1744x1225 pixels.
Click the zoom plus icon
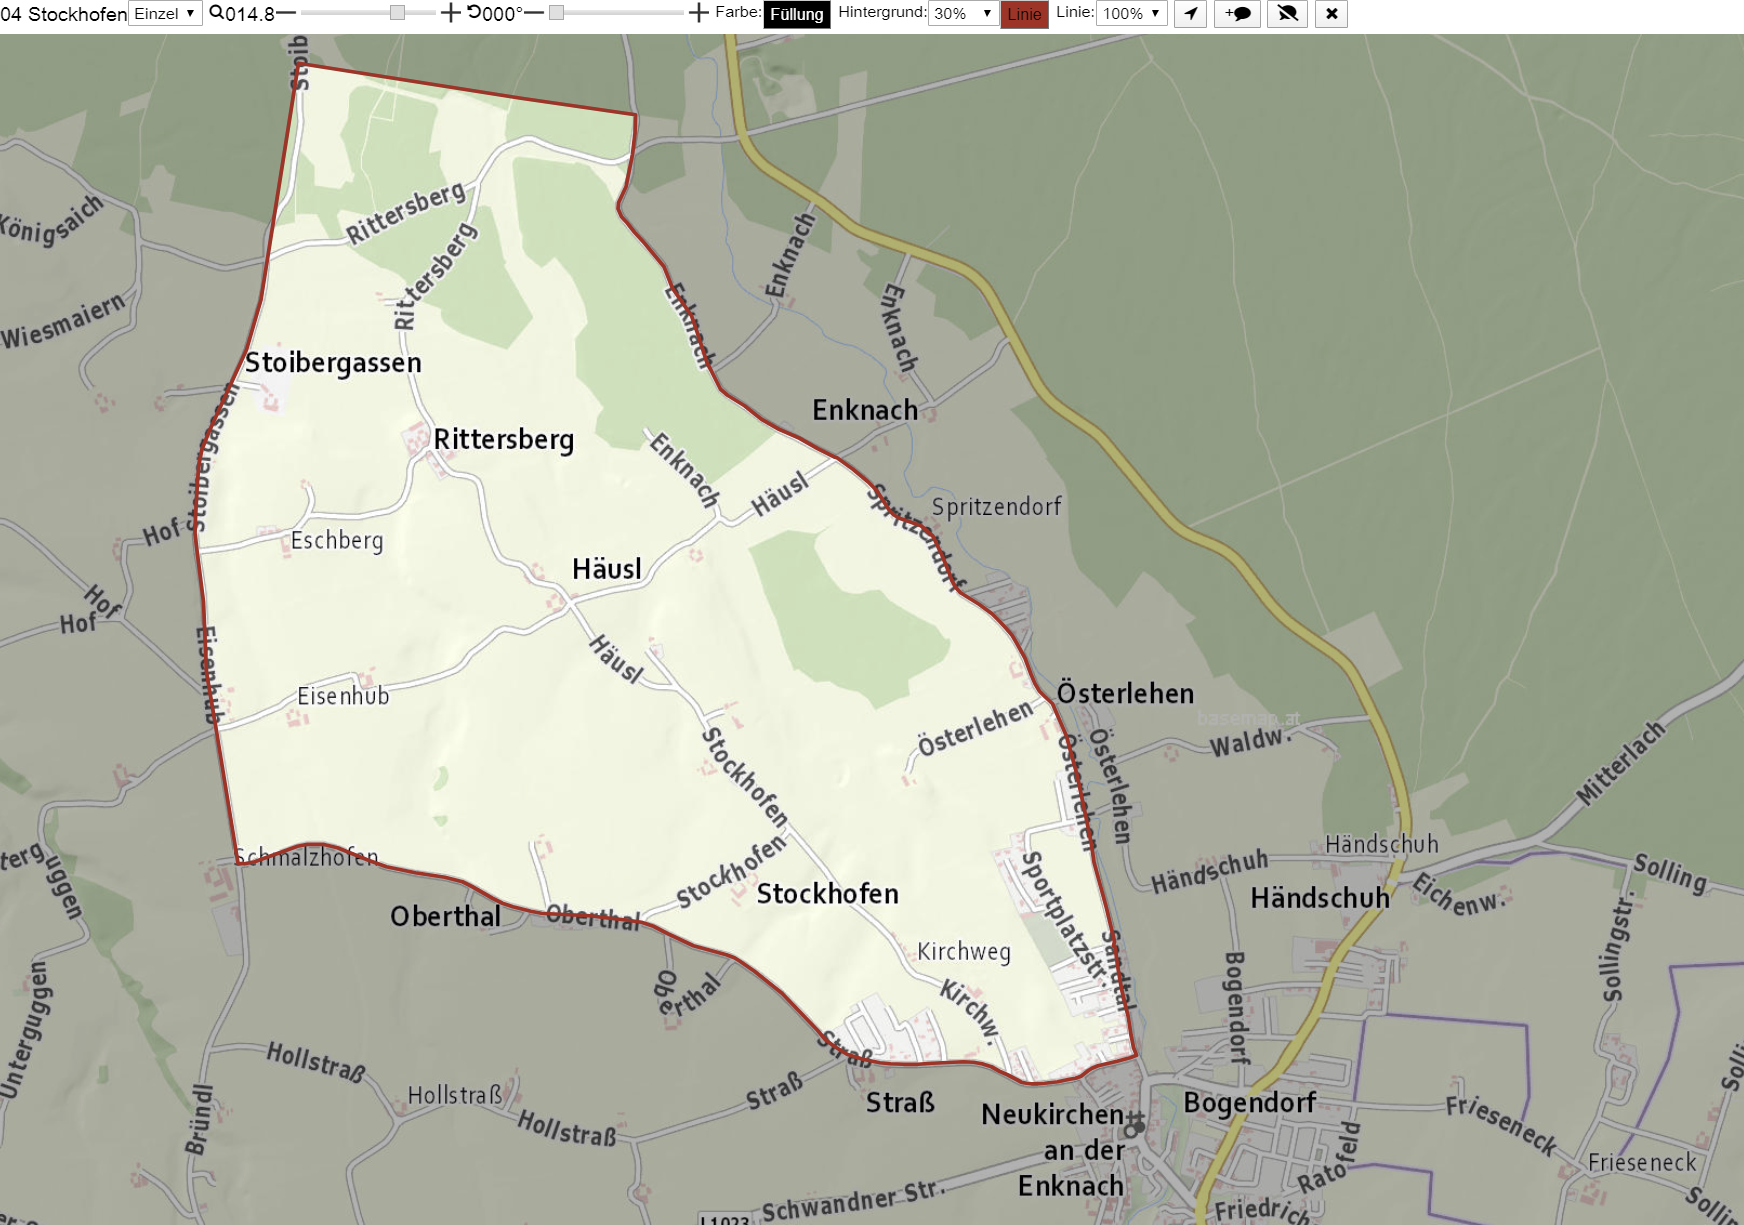coord(451,13)
